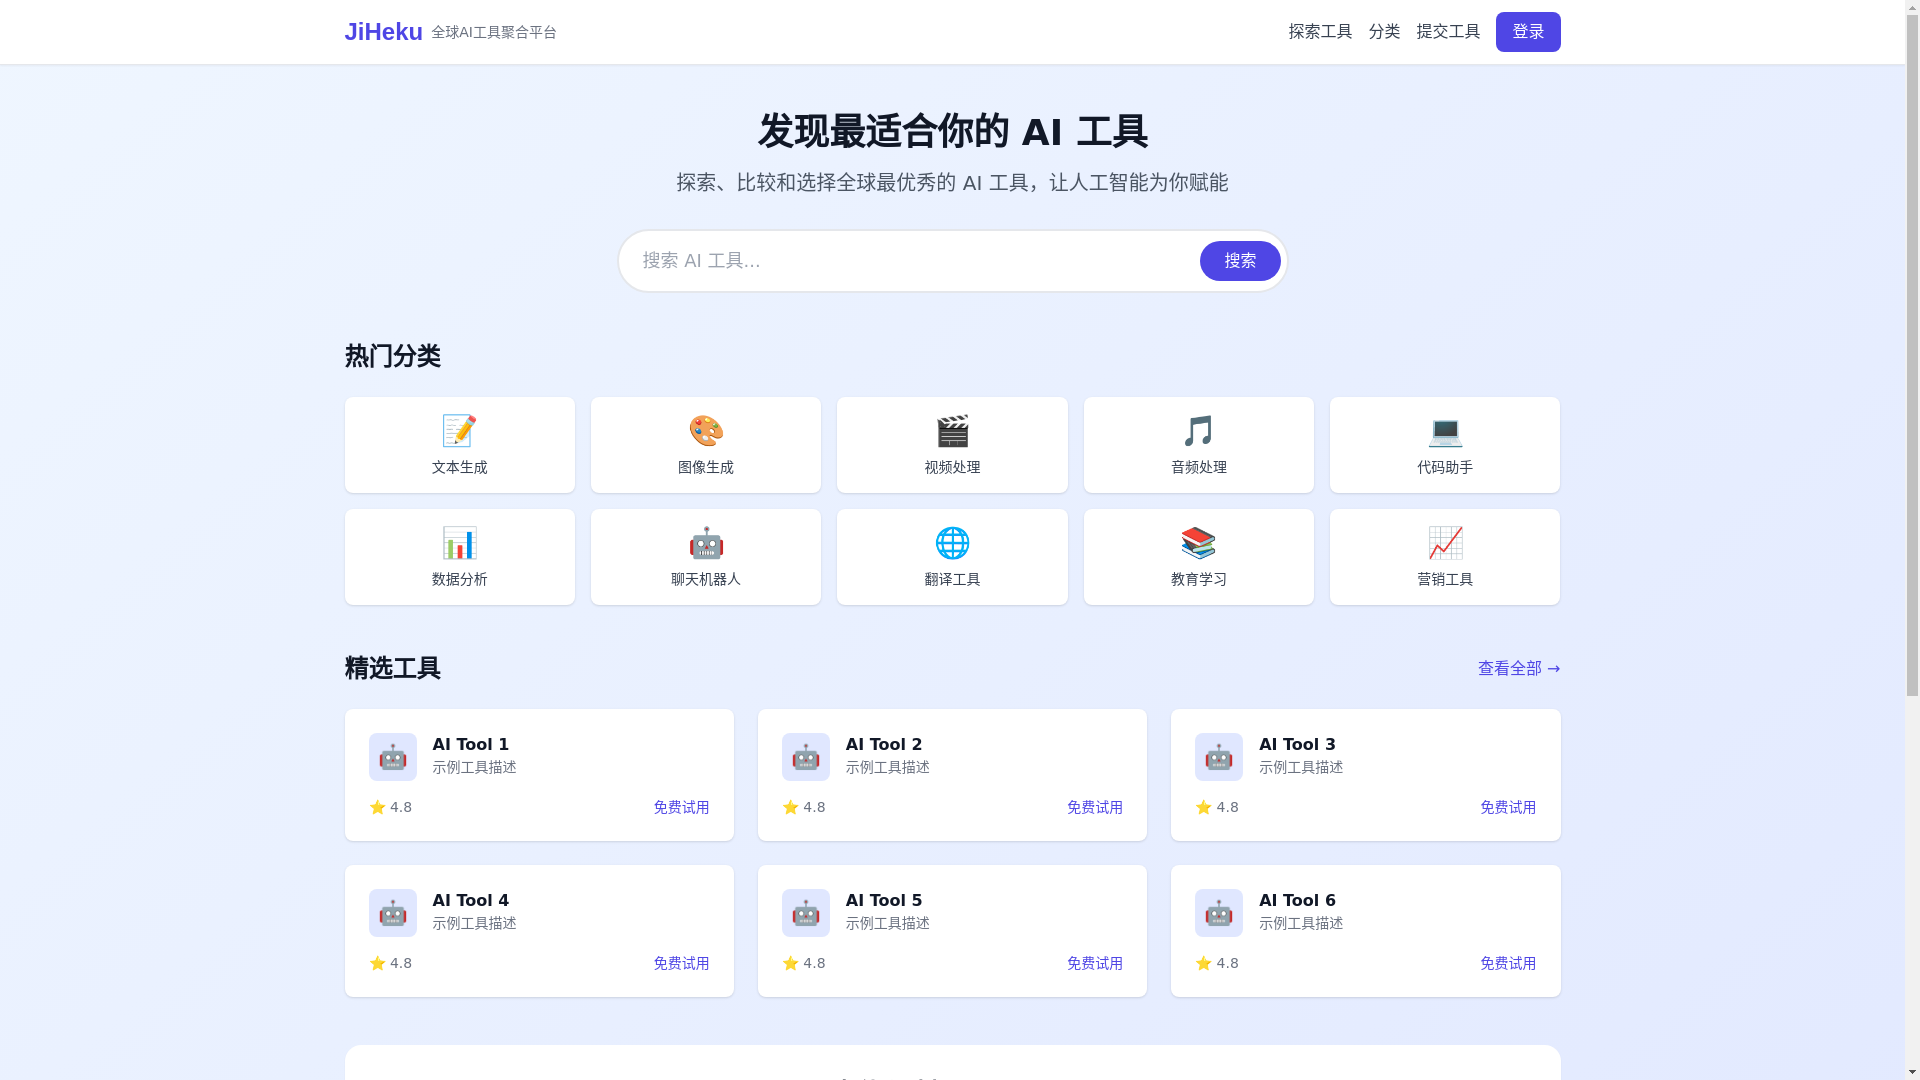
Task: Select the 图像生成 palette icon
Action: [706, 431]
